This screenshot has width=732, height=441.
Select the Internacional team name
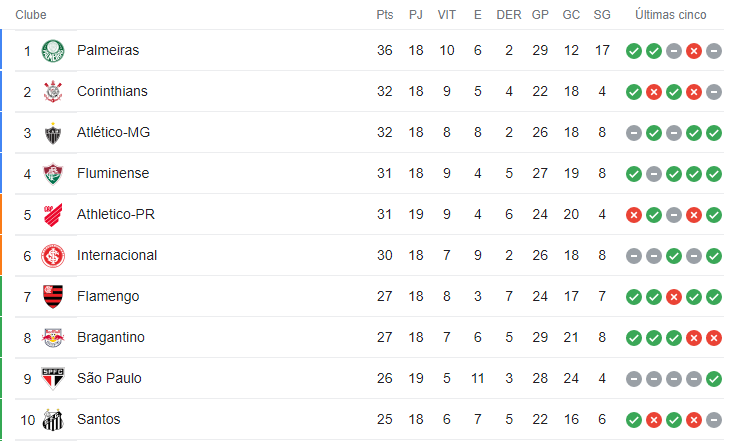pos(117,255)
